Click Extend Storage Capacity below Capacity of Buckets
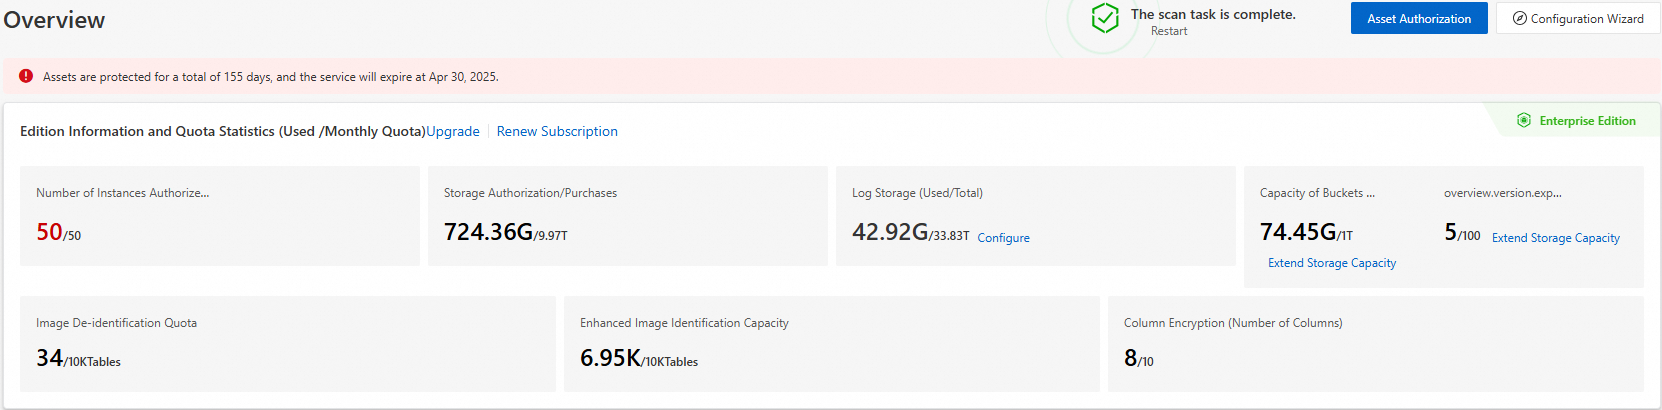The width and height of the screenshot is (1662, 410). pyautogui.click(x=1332, y=263)
